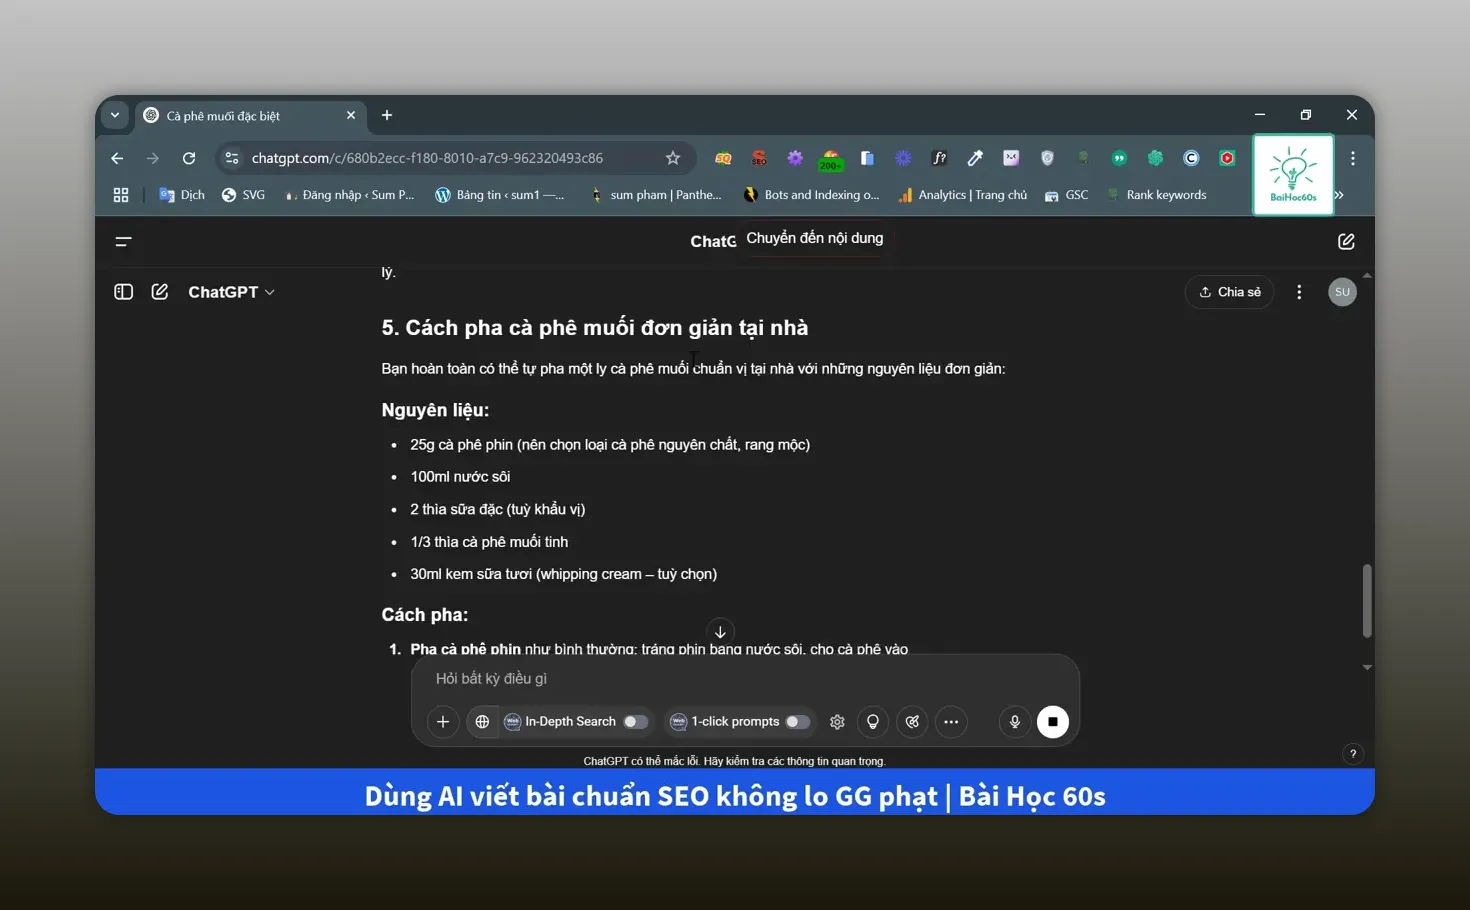
Task: Click the scrollbar down arrow
Action: click(x=1367, y=667)
